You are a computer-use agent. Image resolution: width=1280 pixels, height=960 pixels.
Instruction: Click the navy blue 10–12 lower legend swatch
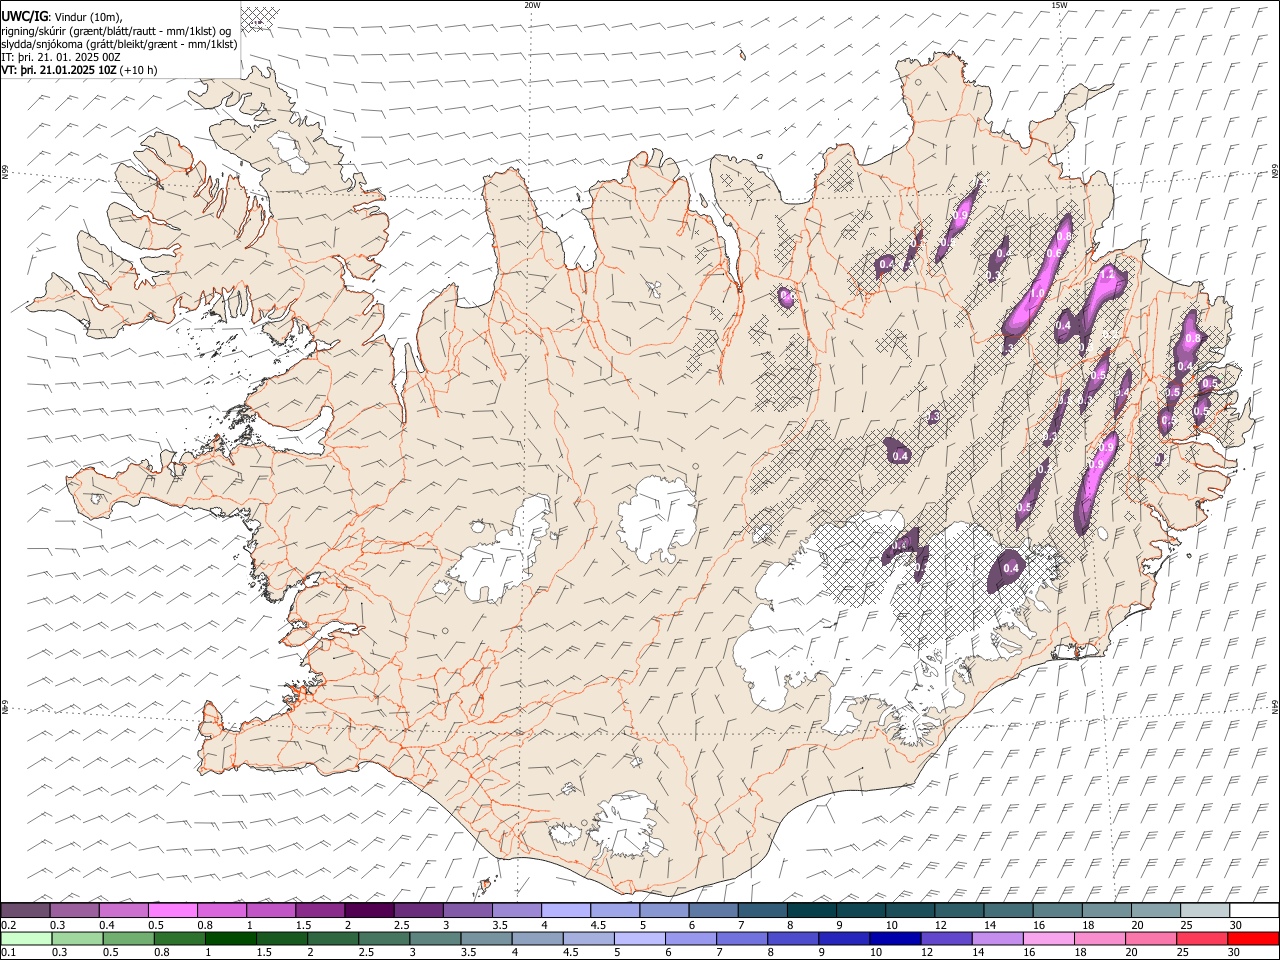point(895,939)
